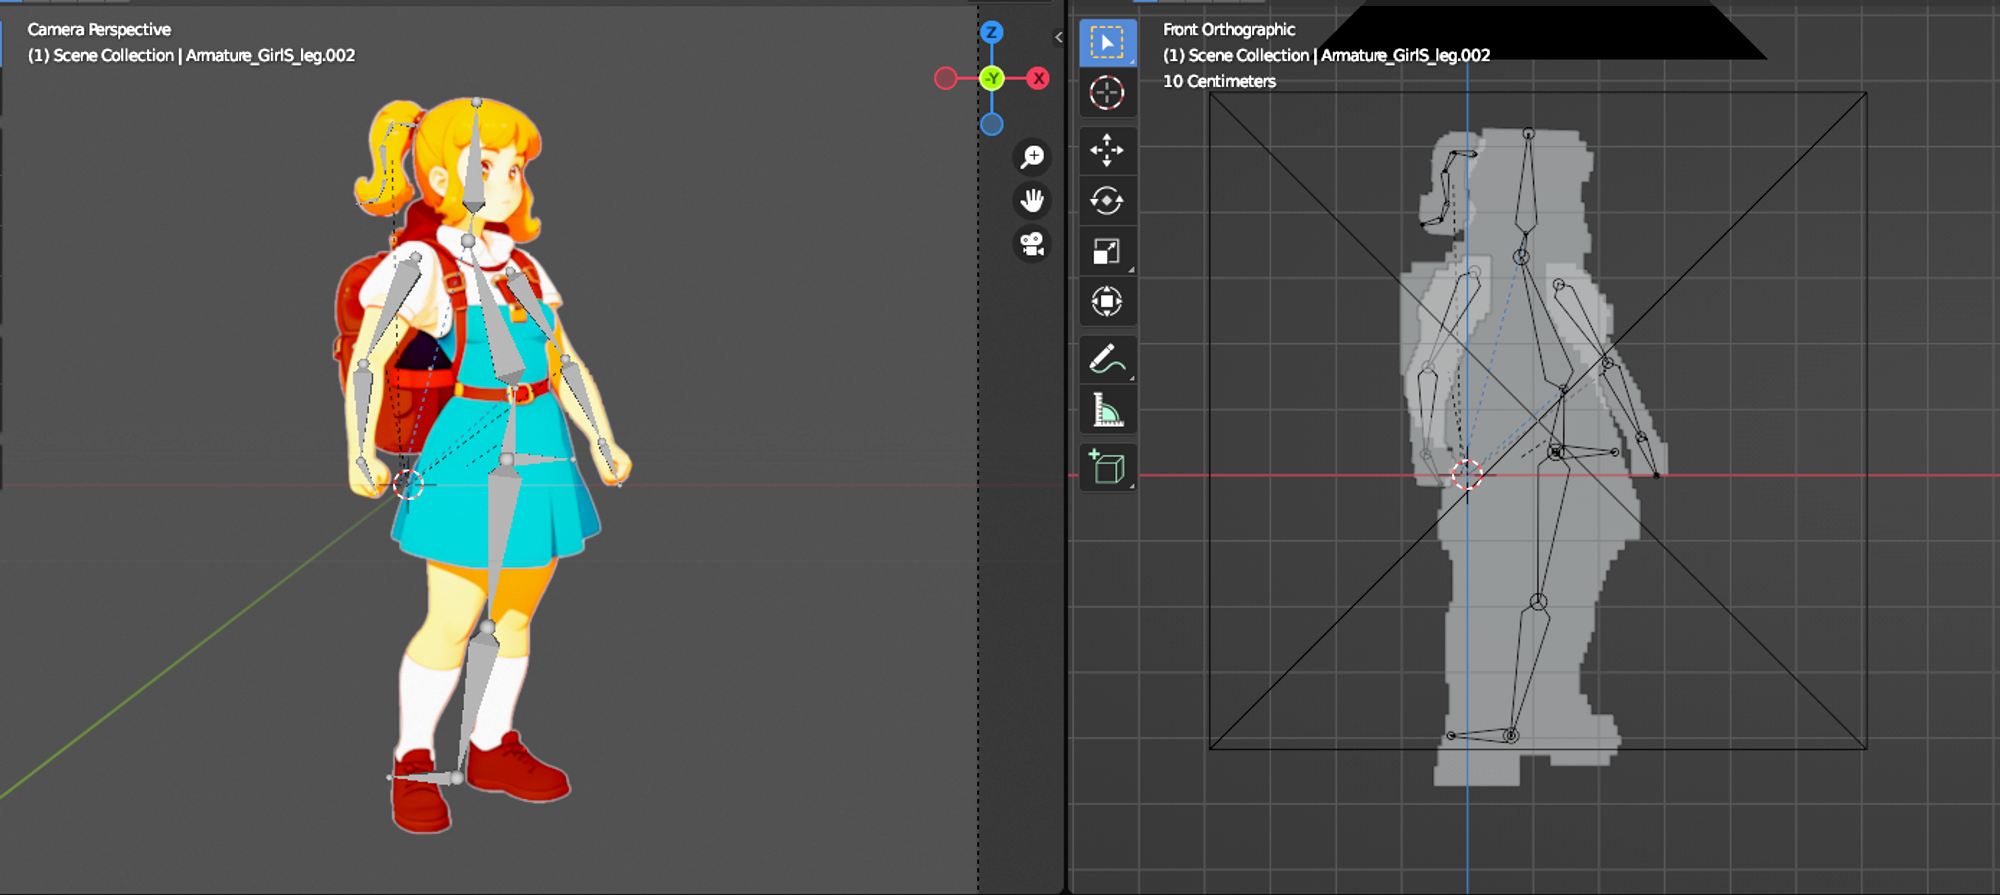This screenshot has width=2000, height=895.
Task: Click the "Camera Perspective" label
Action: 99,30
